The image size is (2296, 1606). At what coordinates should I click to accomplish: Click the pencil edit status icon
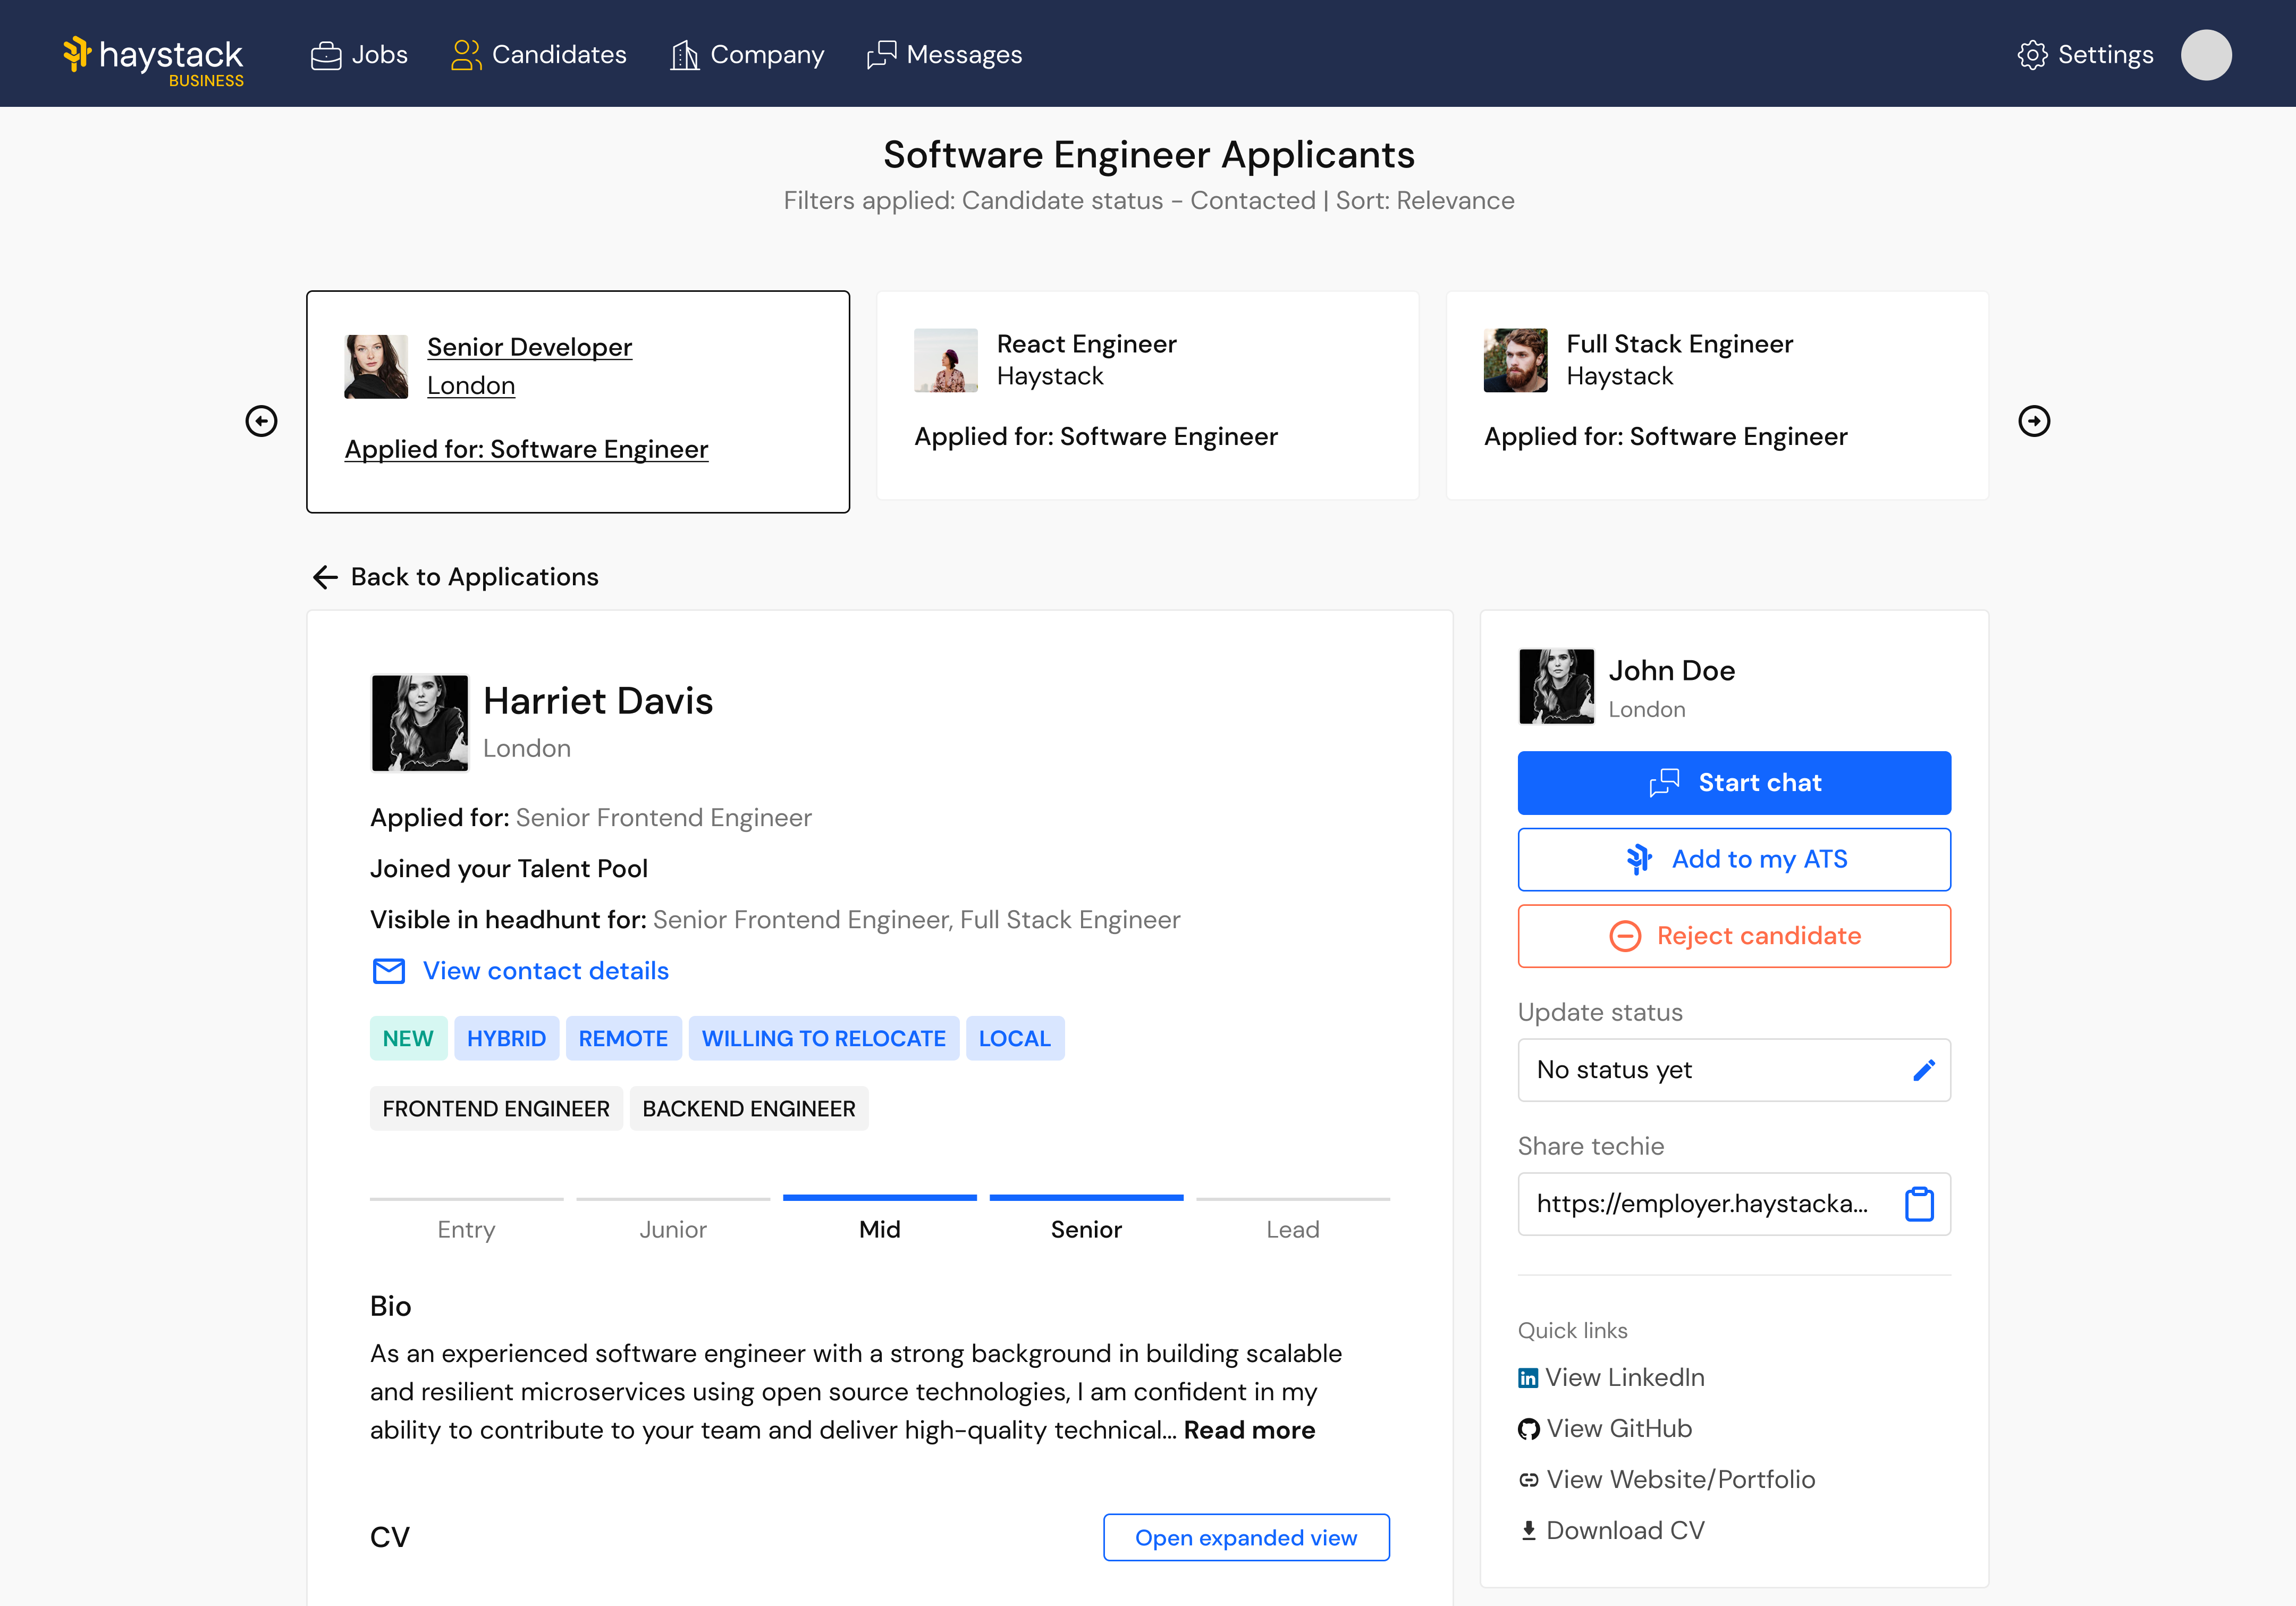coord(1923,1070)
